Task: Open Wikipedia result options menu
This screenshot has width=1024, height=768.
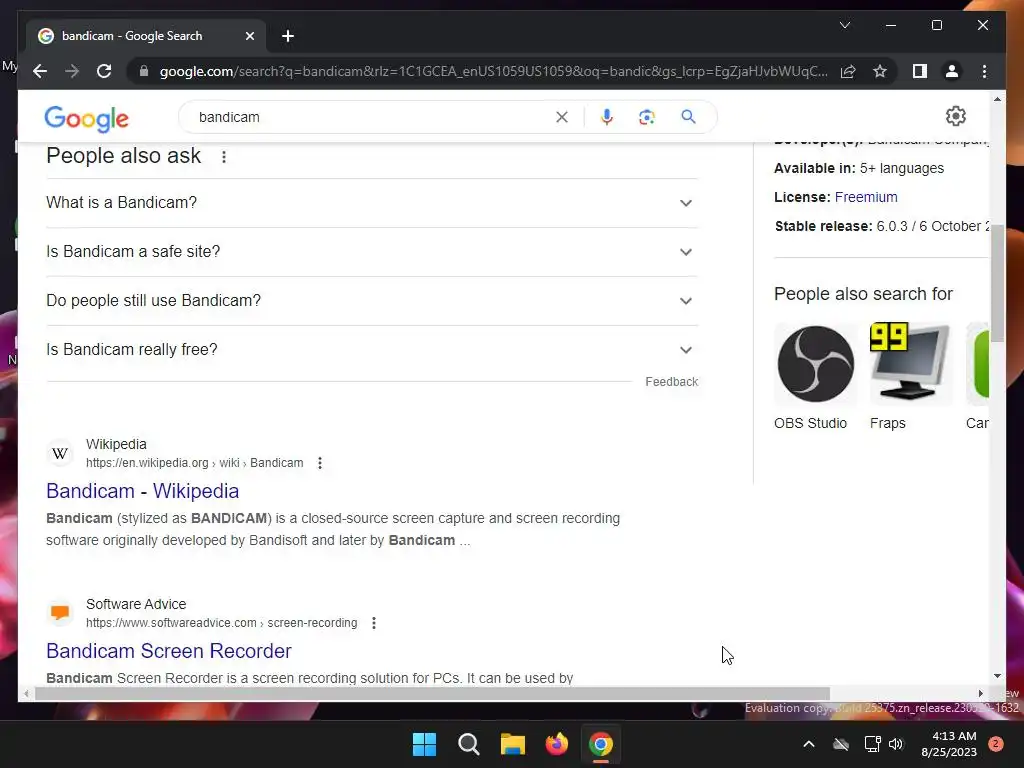Action: [x=320, y=463]
